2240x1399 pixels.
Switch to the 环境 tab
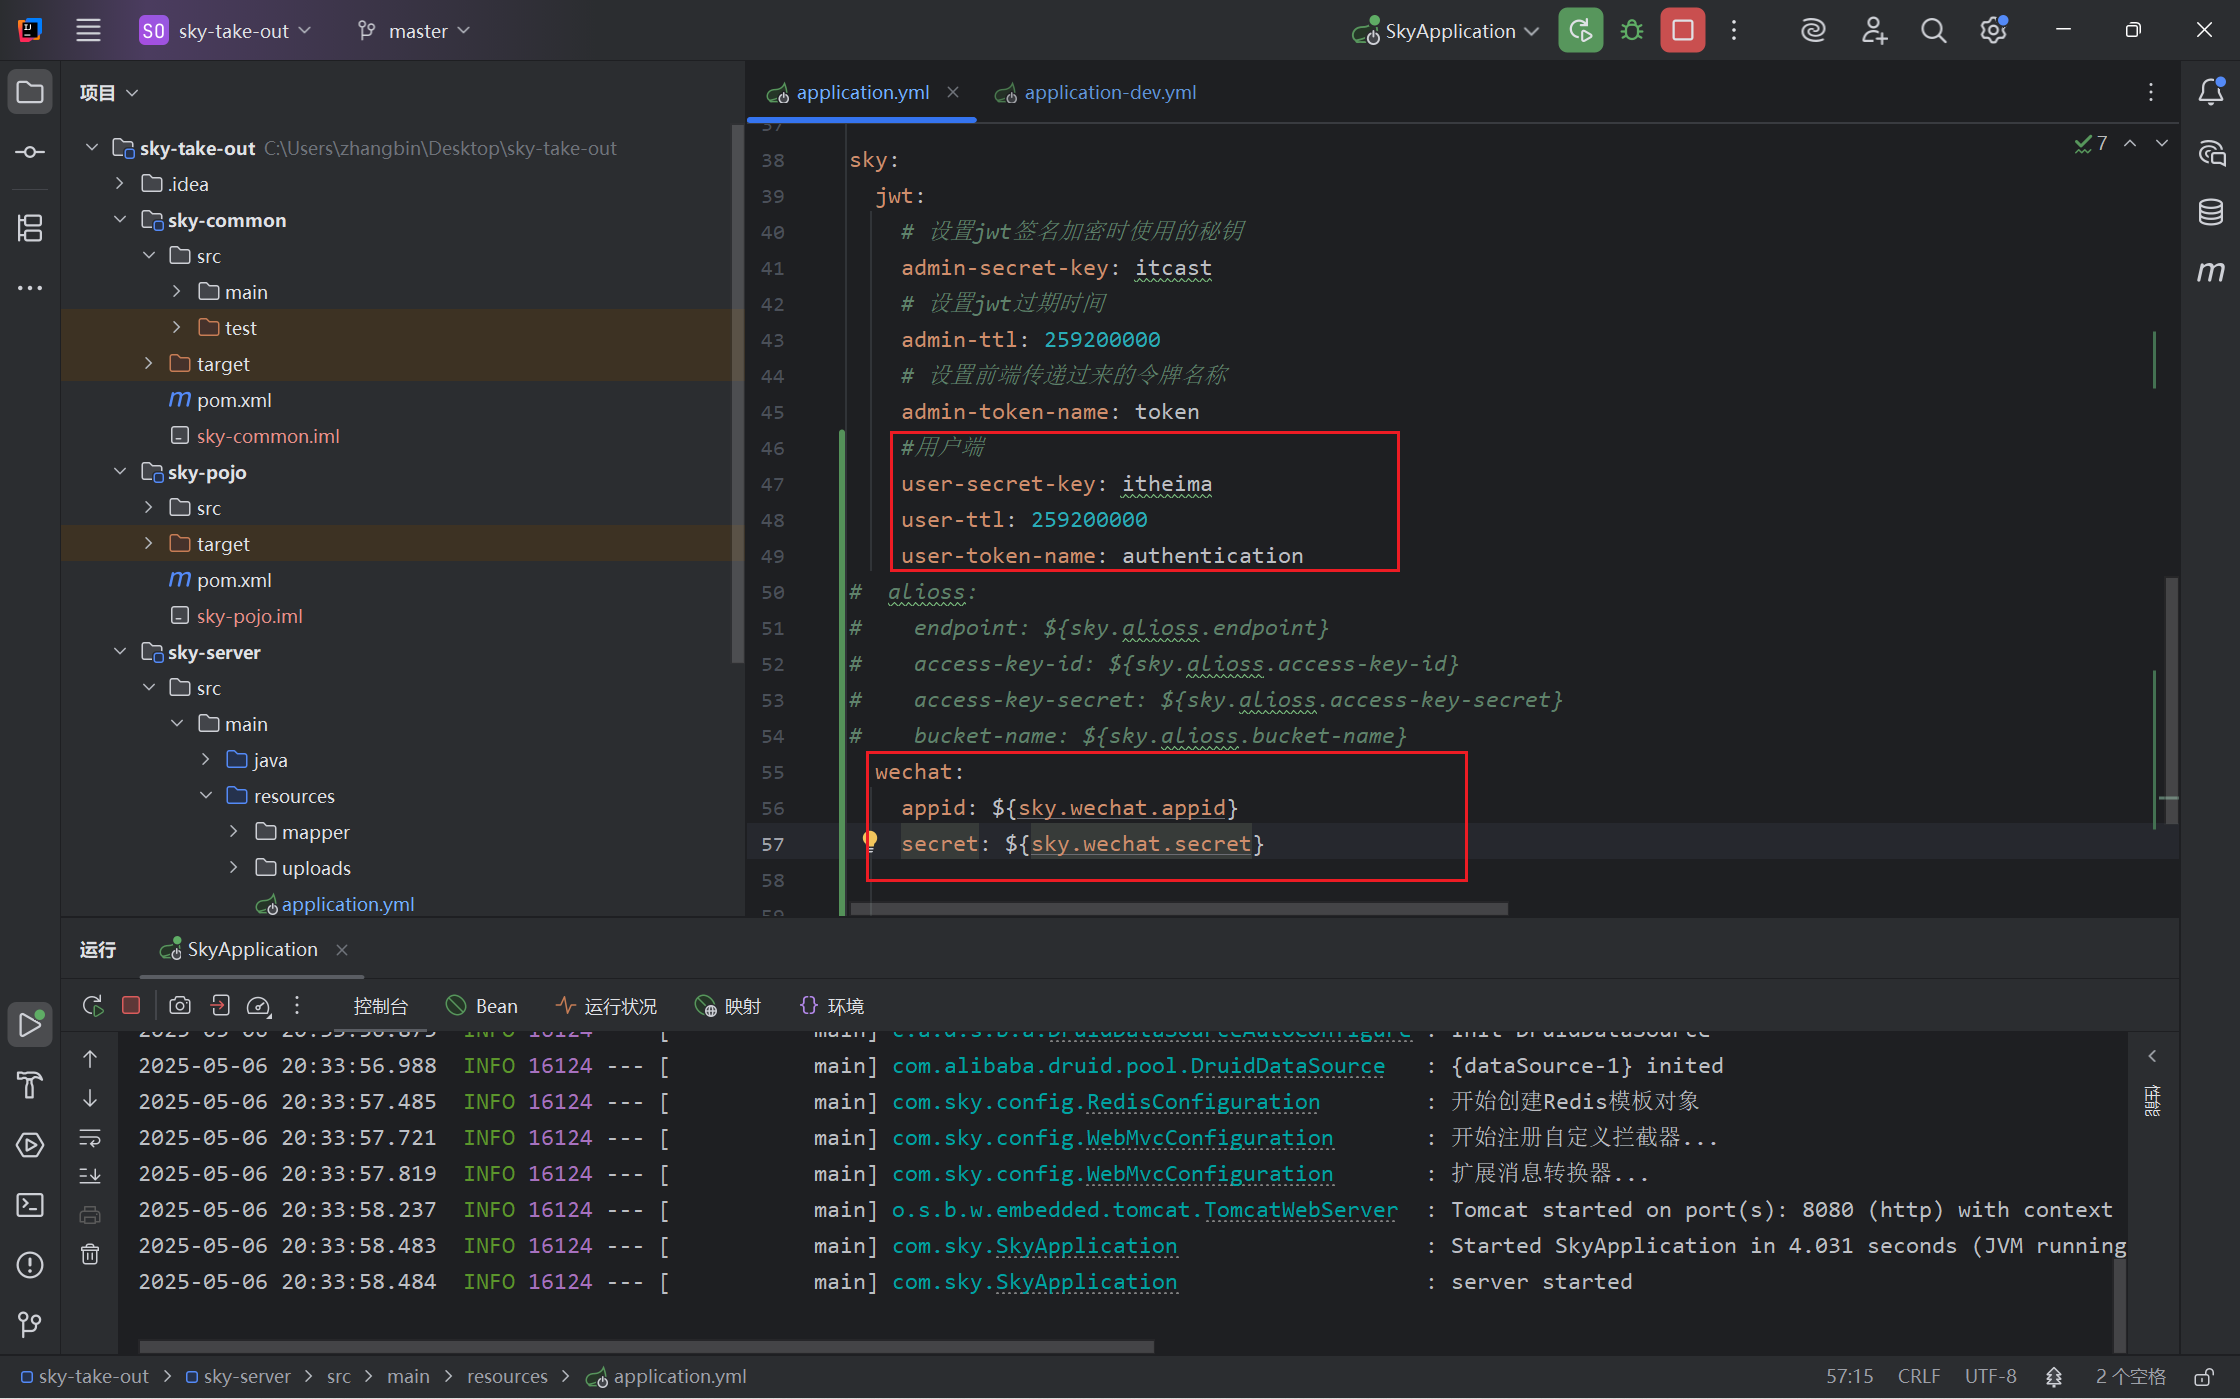tap(831, 1006)
